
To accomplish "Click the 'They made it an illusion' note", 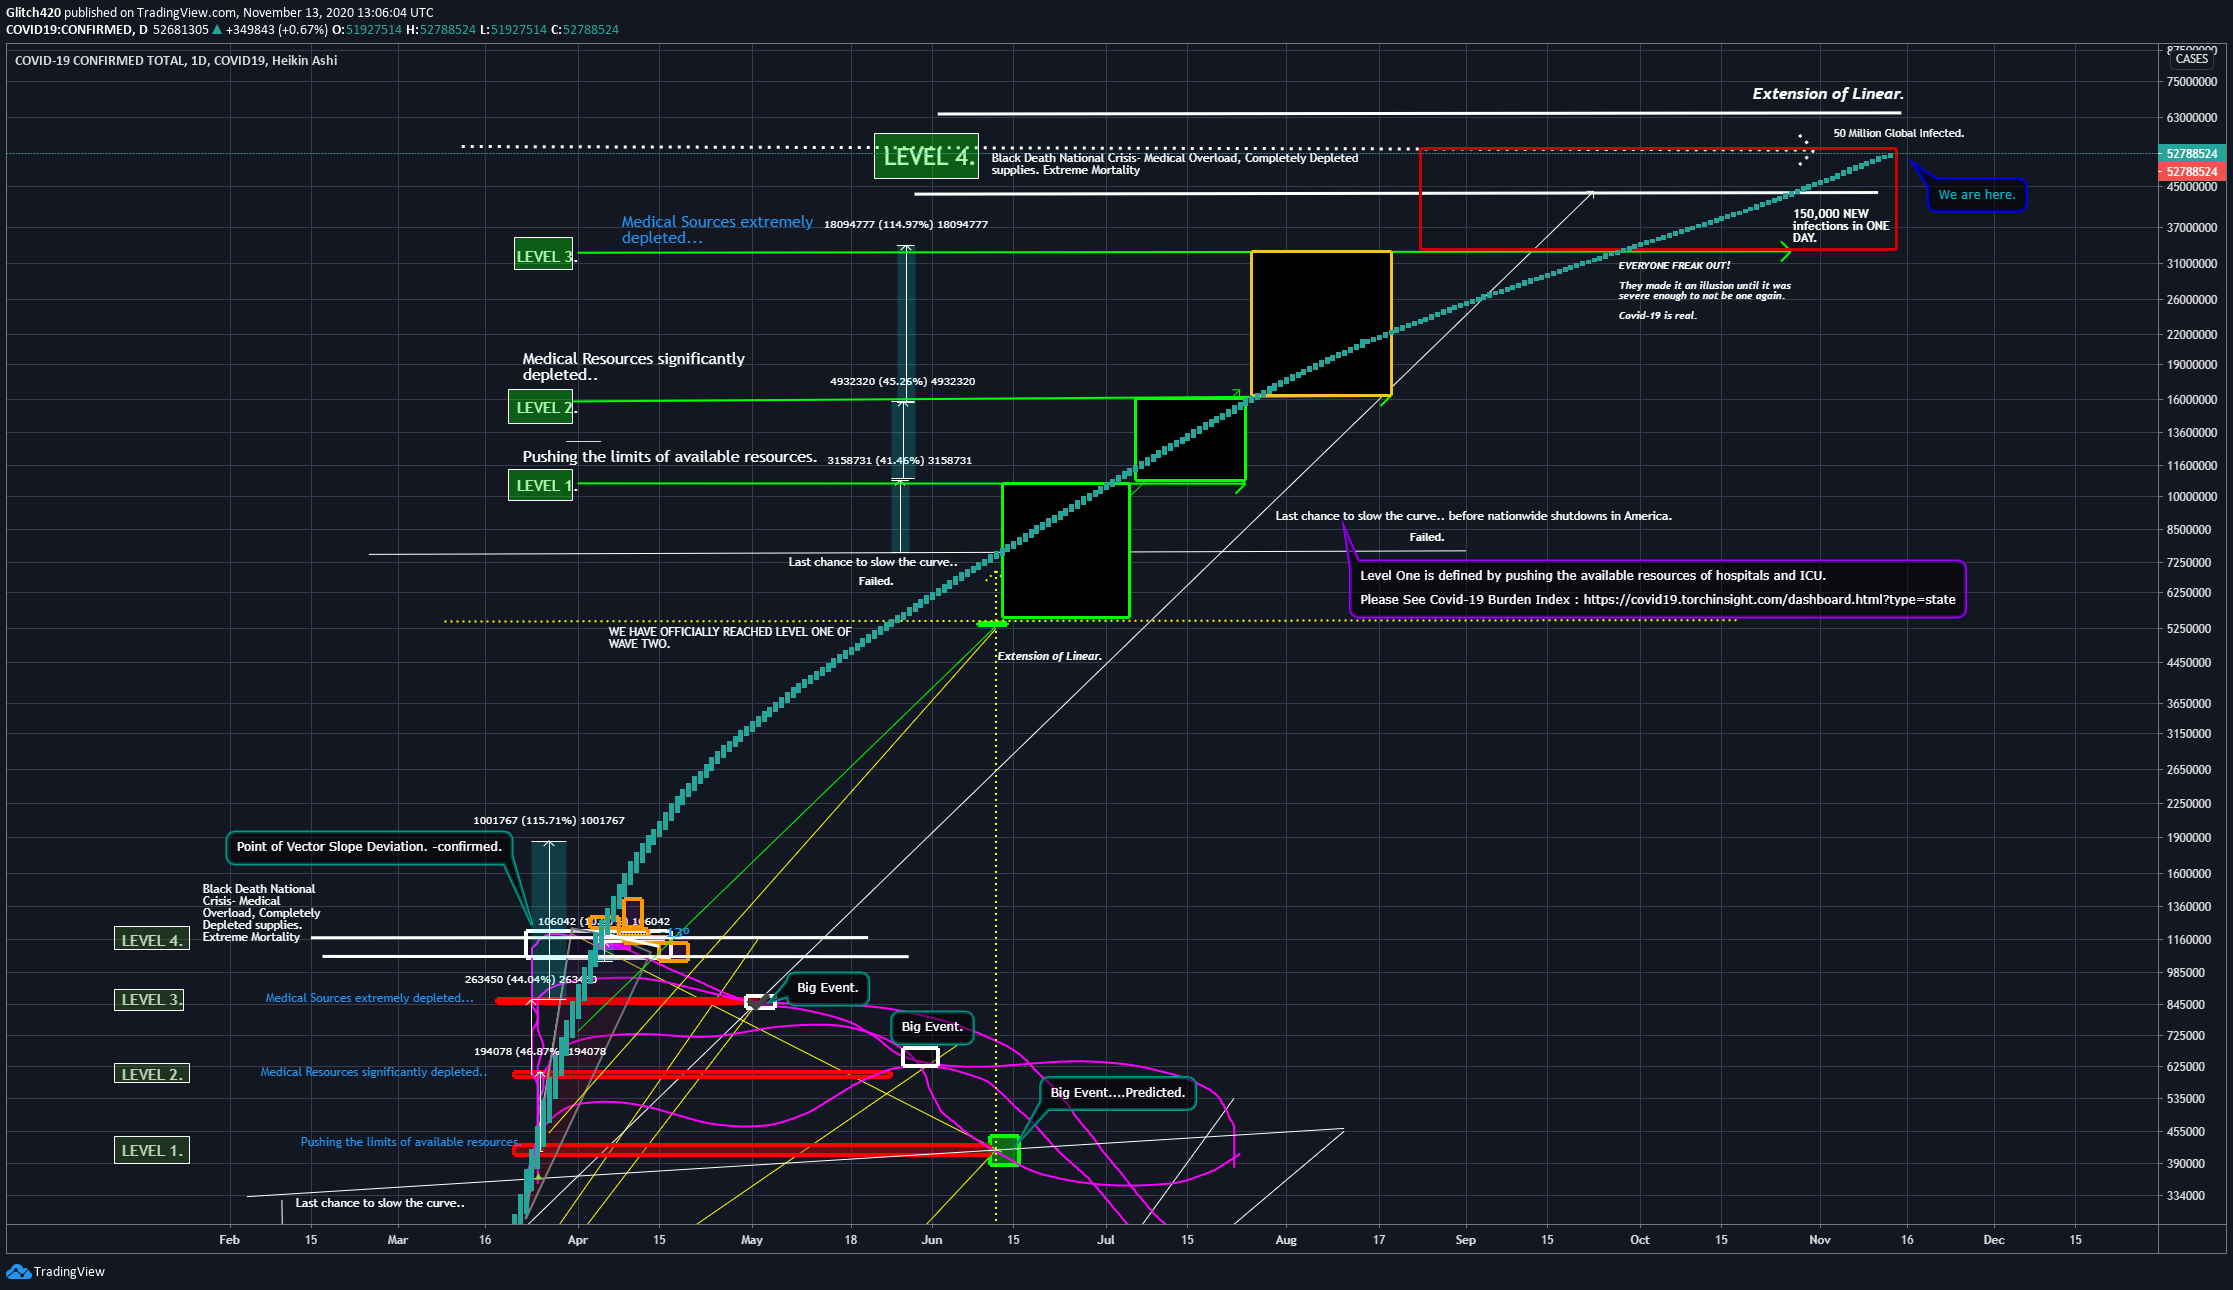I will 1704,291.
